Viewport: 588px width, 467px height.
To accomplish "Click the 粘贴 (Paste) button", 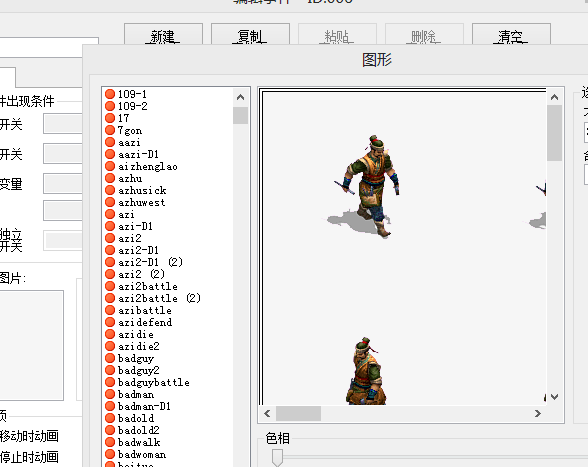I will tap(337, 35).
